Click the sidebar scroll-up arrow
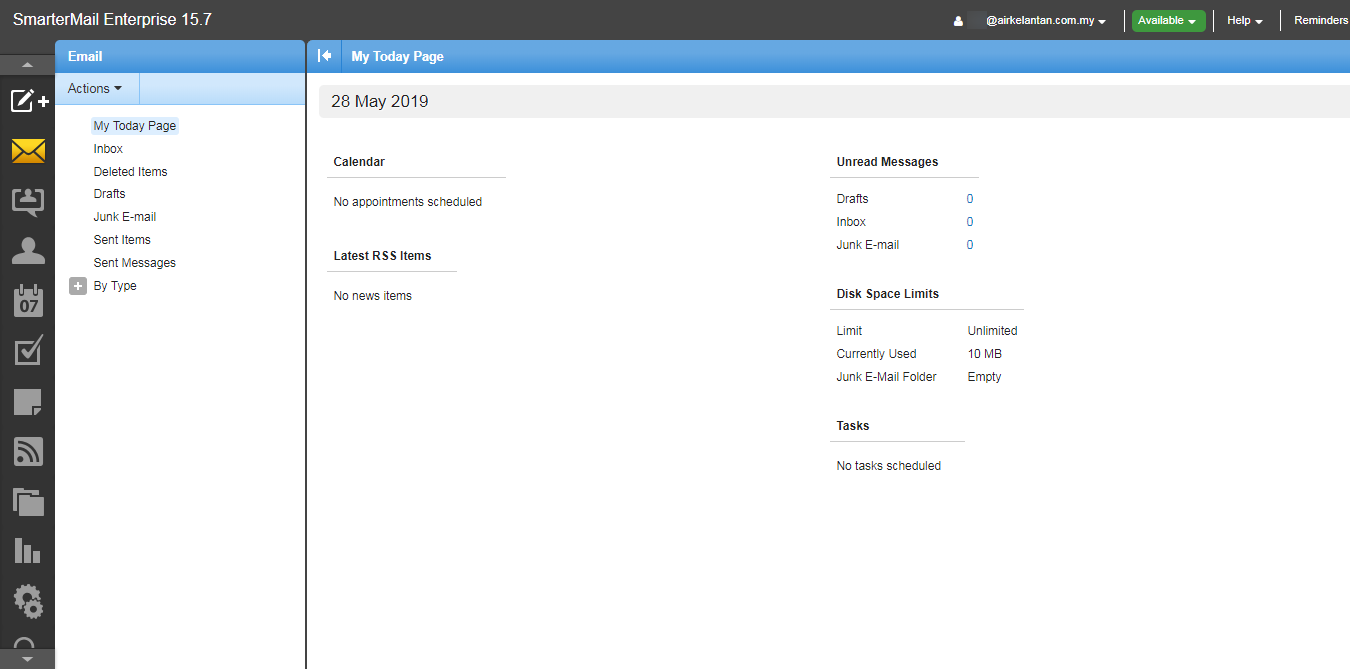Screen dimensions: 1350x669 click(x=27, y=64)
